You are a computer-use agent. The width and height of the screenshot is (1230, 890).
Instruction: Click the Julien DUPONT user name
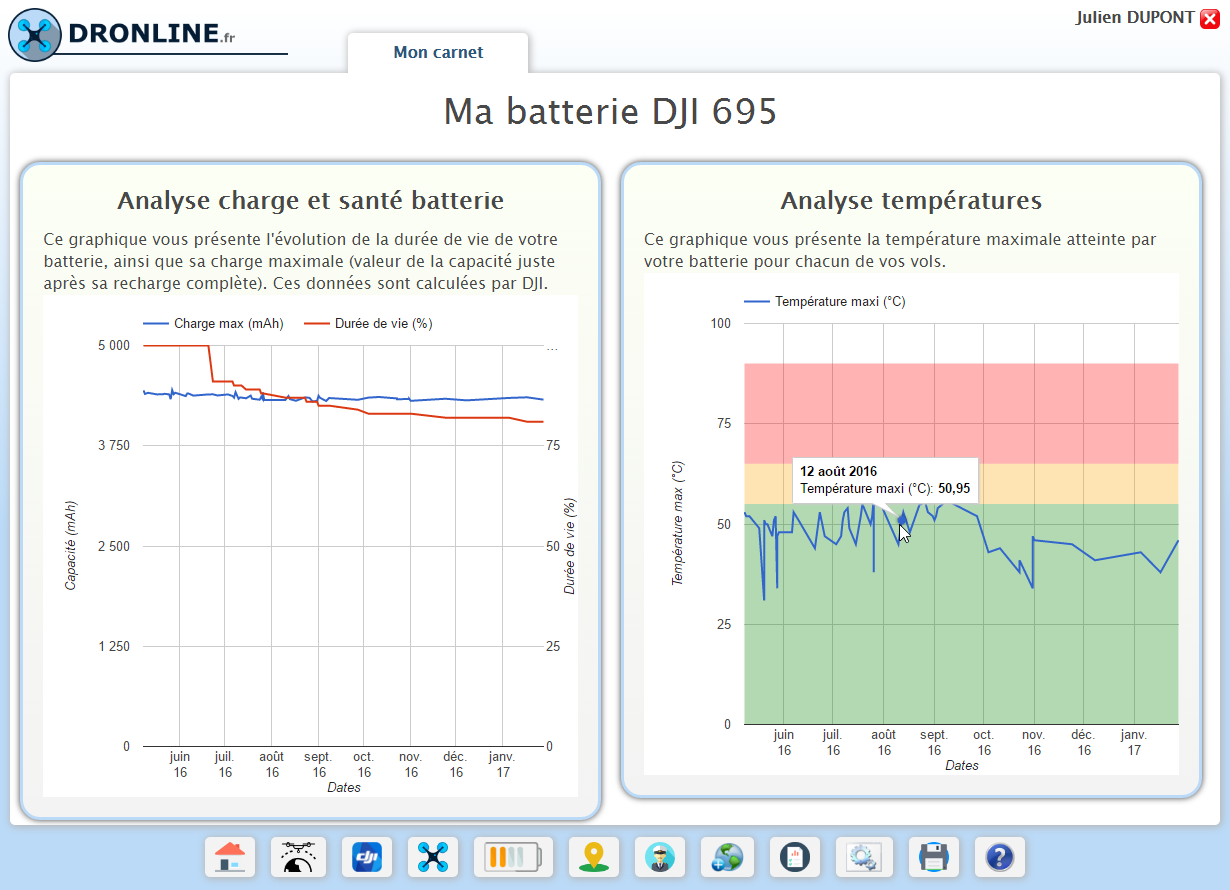1135,18
